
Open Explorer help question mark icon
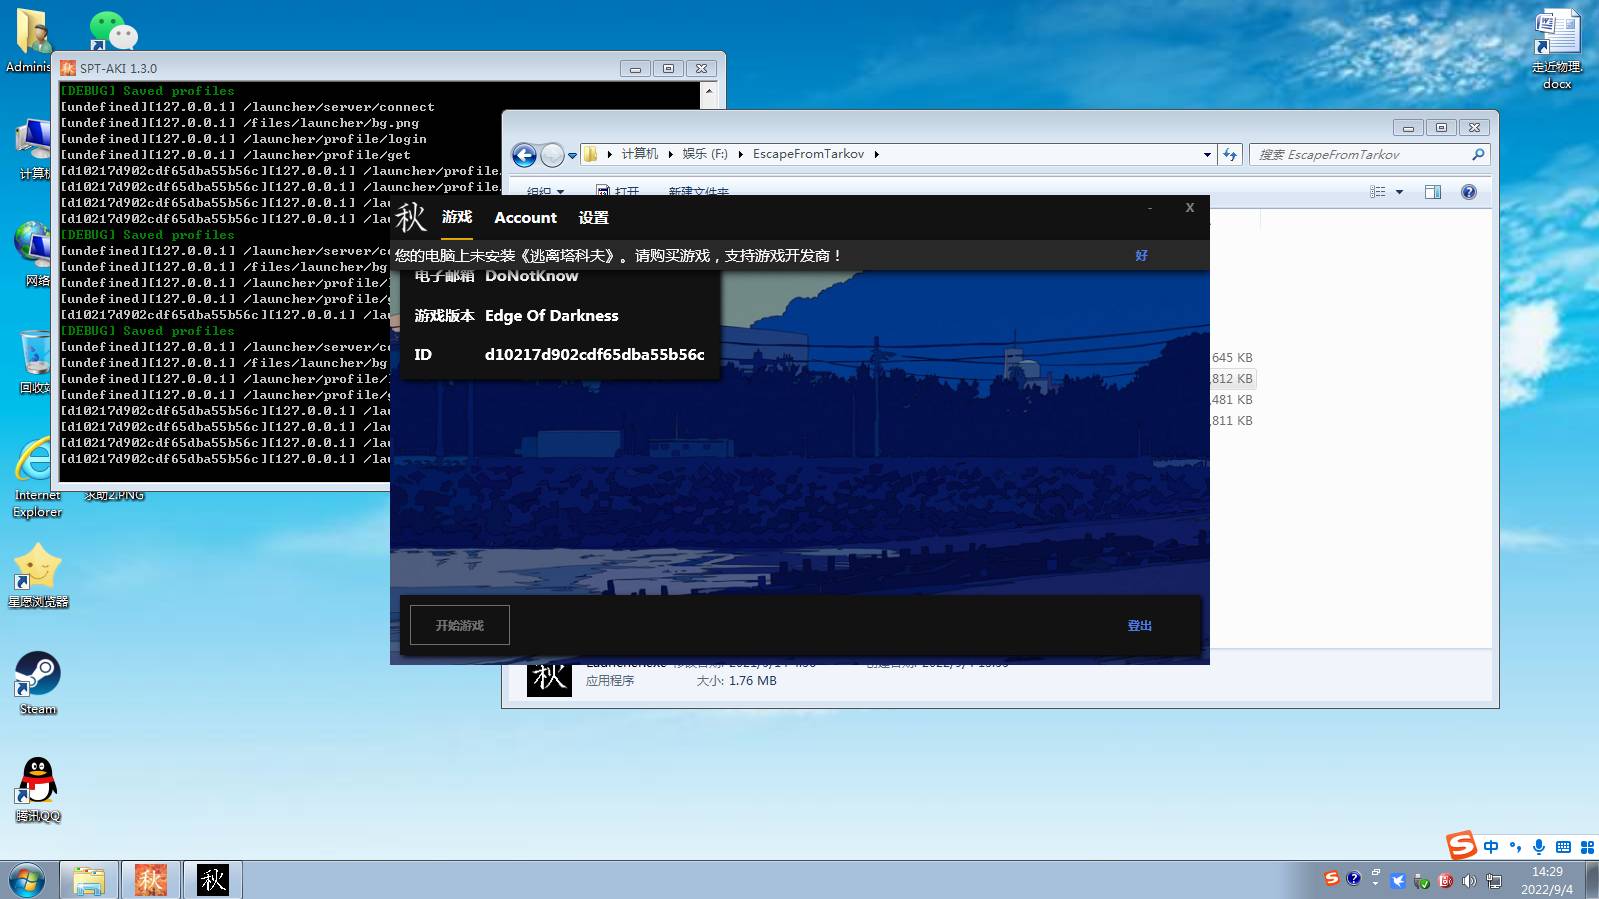point(1468,192)
